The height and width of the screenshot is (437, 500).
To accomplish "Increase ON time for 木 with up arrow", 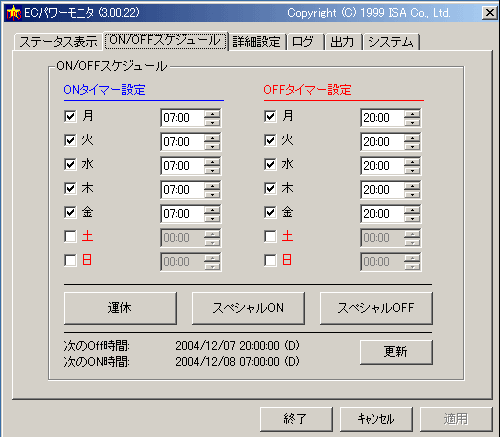I will tap(212, 186).
